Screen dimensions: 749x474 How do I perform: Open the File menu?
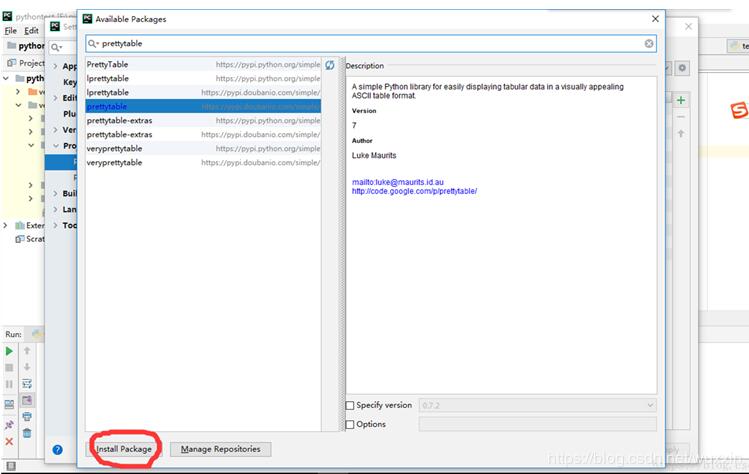pyautogui.click(x=11, y=31)
